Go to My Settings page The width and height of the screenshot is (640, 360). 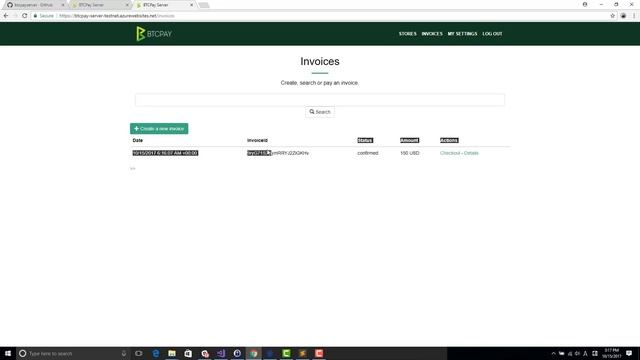click(x=462, y=34)
